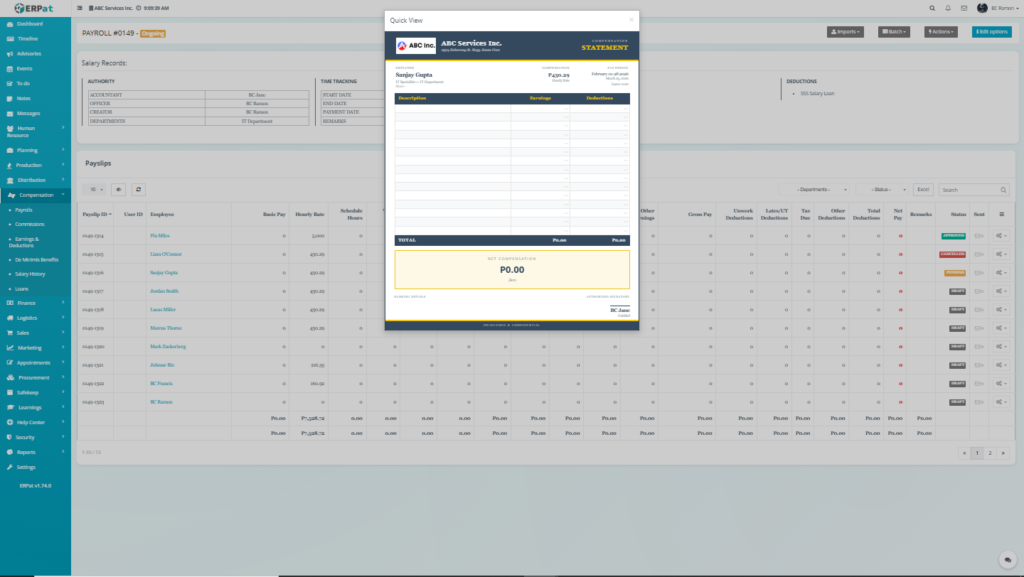Viewport: 1024px width, 577px height.
Task: Open the Actions dropdown button
Action: [x=940, y=31]
